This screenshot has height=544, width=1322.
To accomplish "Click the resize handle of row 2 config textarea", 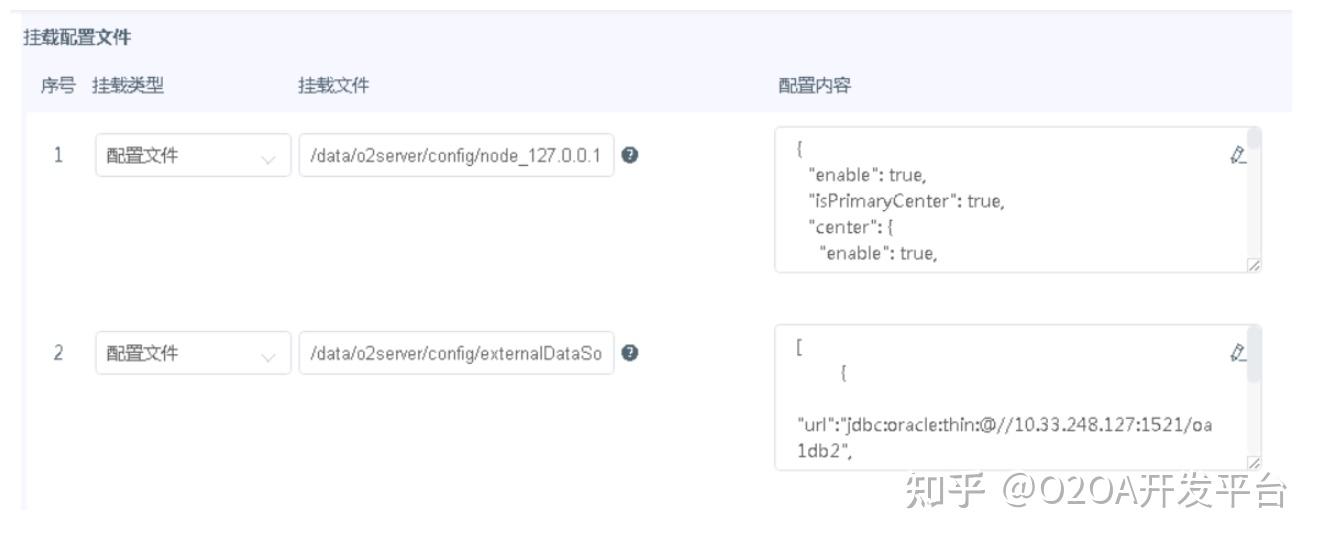I will (1254, 463).
